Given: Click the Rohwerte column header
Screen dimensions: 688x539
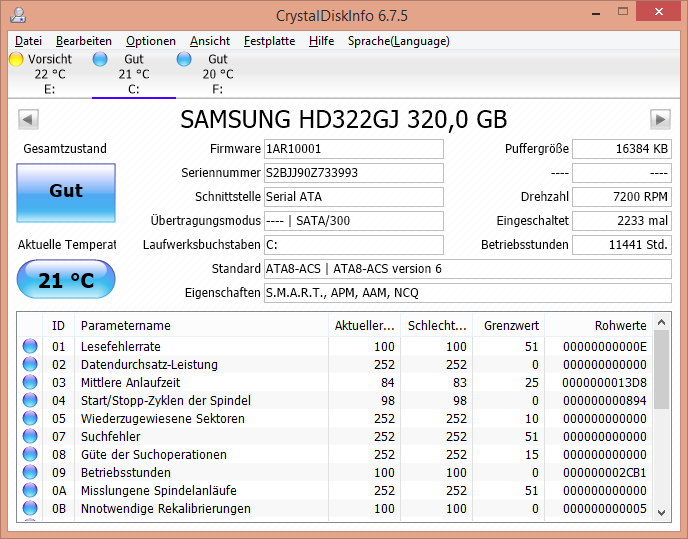Looking at the screenshot, I should (598, 325).
